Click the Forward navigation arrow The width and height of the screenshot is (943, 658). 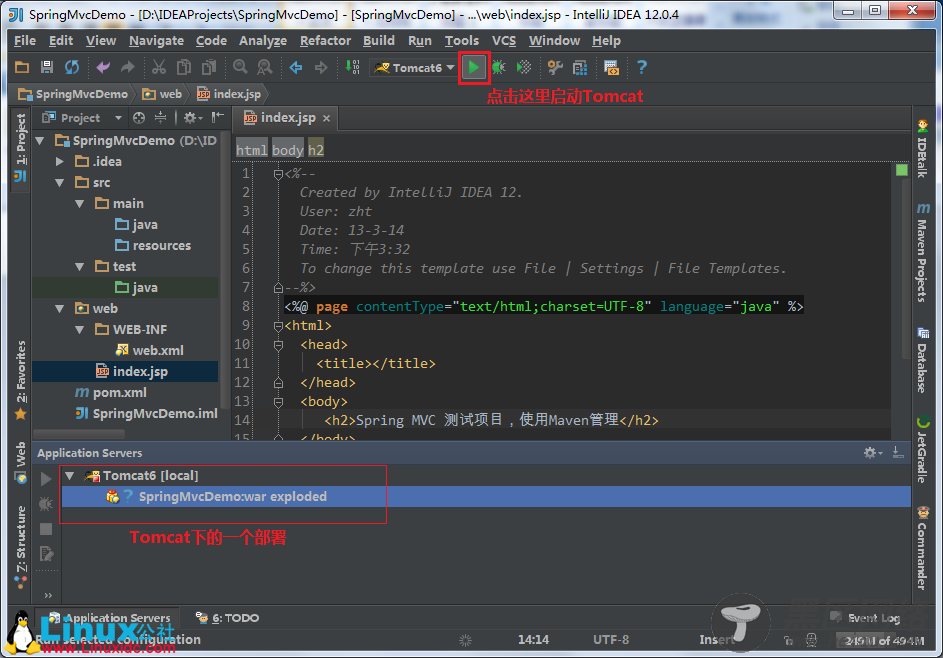[321, 67]
